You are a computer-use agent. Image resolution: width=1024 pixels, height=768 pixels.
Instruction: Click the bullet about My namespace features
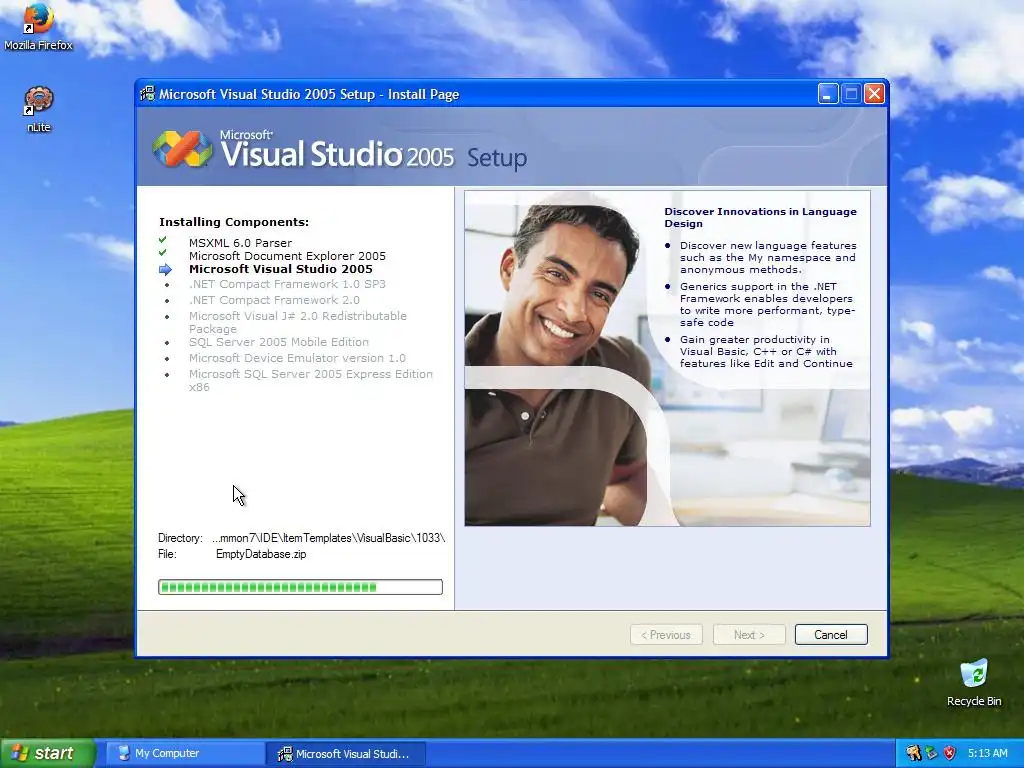pos(767,257)
